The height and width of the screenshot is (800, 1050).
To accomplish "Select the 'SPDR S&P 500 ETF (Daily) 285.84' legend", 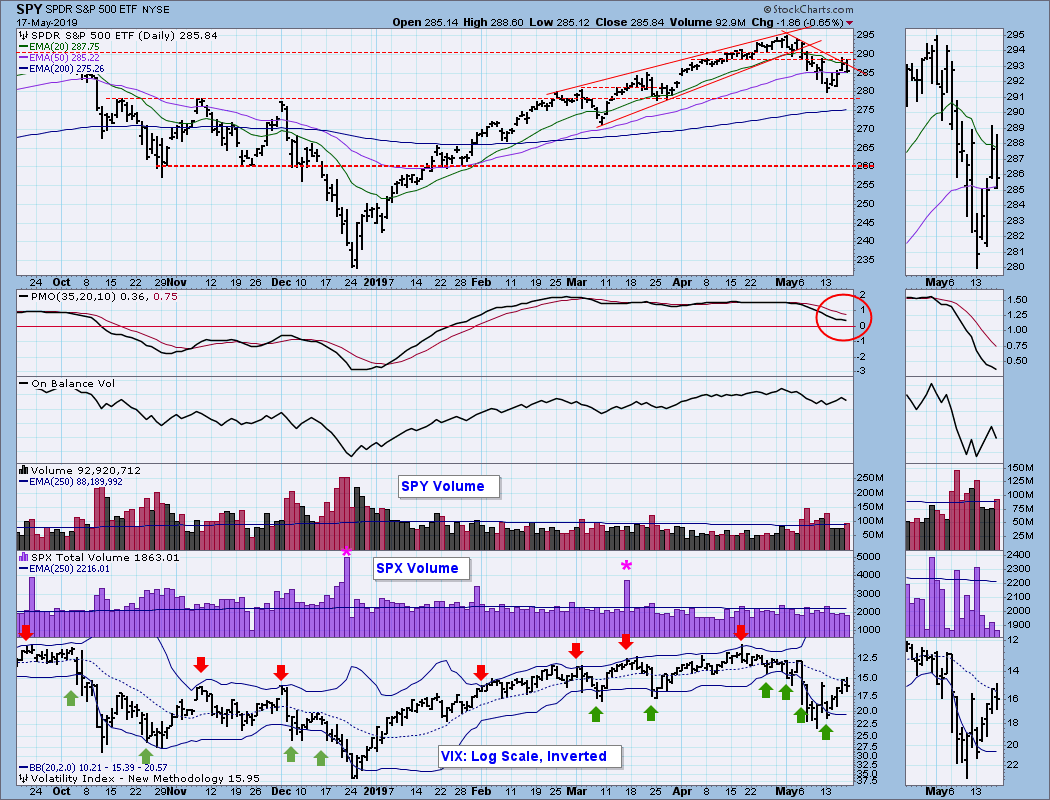I will coord(124,35).
